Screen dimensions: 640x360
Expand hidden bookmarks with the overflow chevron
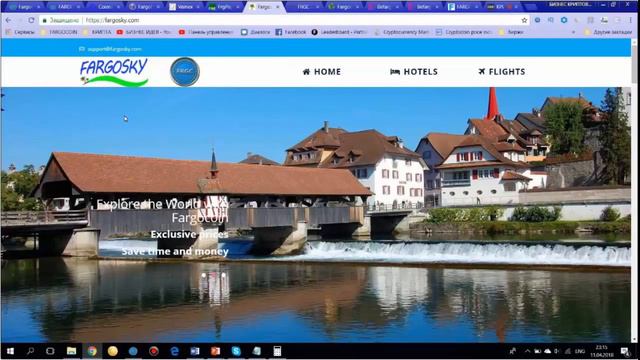573,32
